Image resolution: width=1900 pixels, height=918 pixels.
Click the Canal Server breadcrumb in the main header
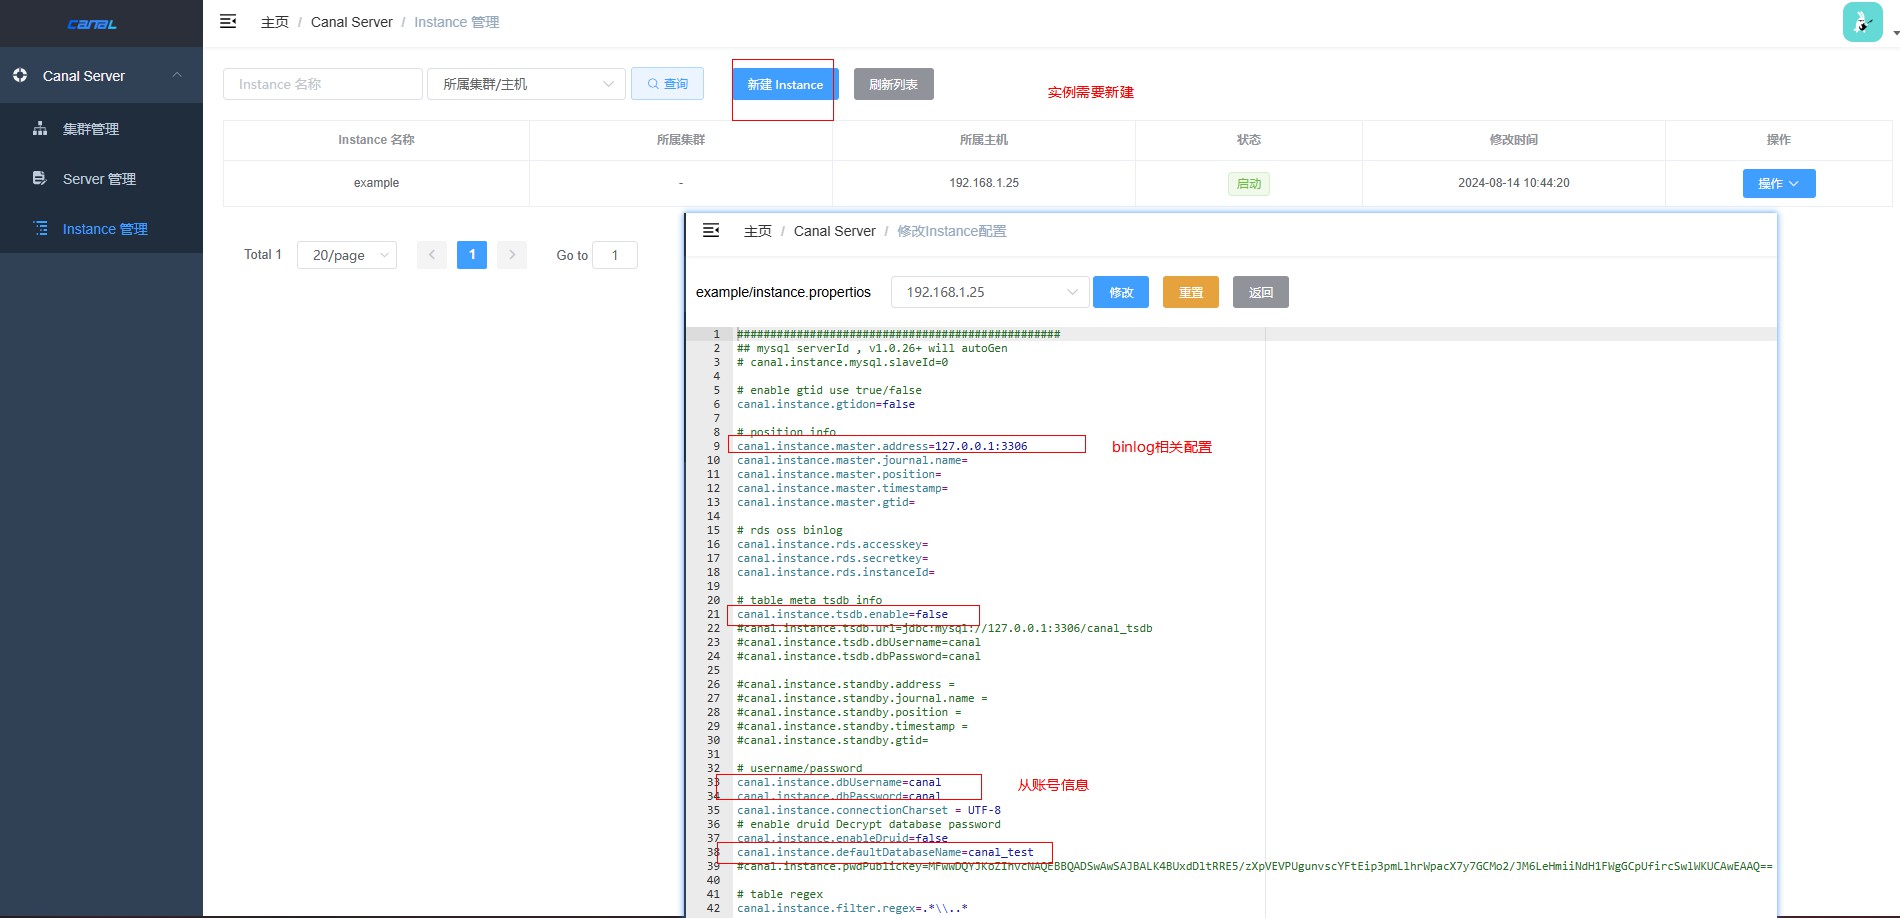click(352, 22)
